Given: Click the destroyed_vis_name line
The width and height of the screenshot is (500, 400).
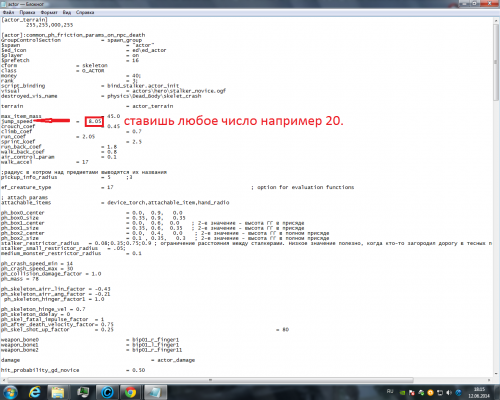Looking at the screenshot, I should pyautogui.click(x=101, y=96).
